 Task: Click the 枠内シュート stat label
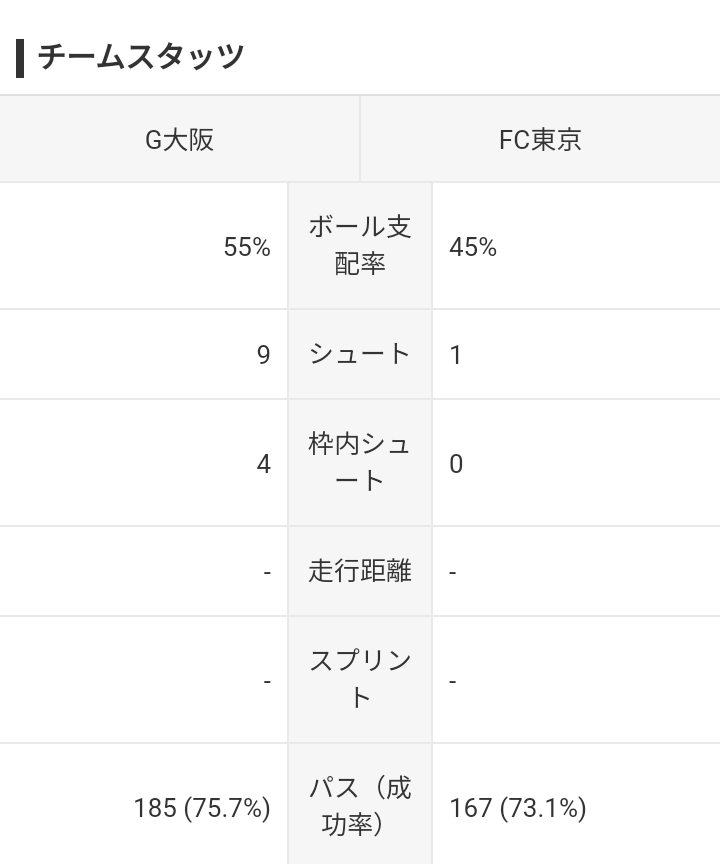[360, 462]
